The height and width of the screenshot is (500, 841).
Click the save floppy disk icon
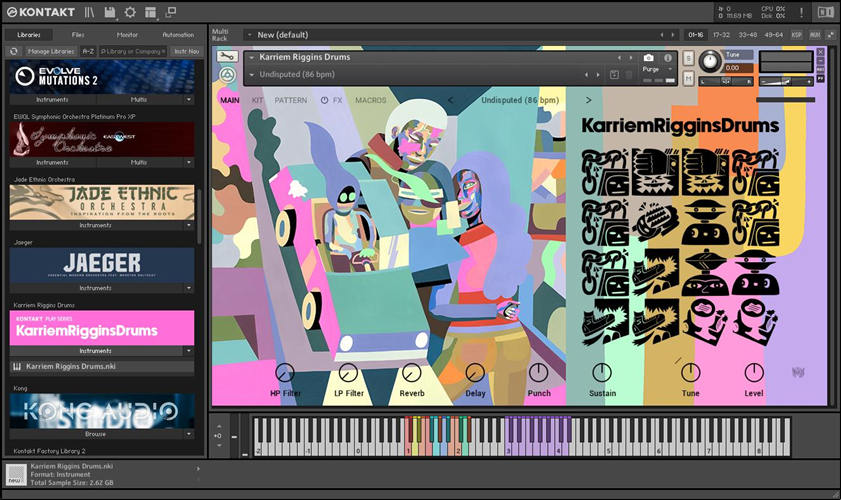coord(110,13)
